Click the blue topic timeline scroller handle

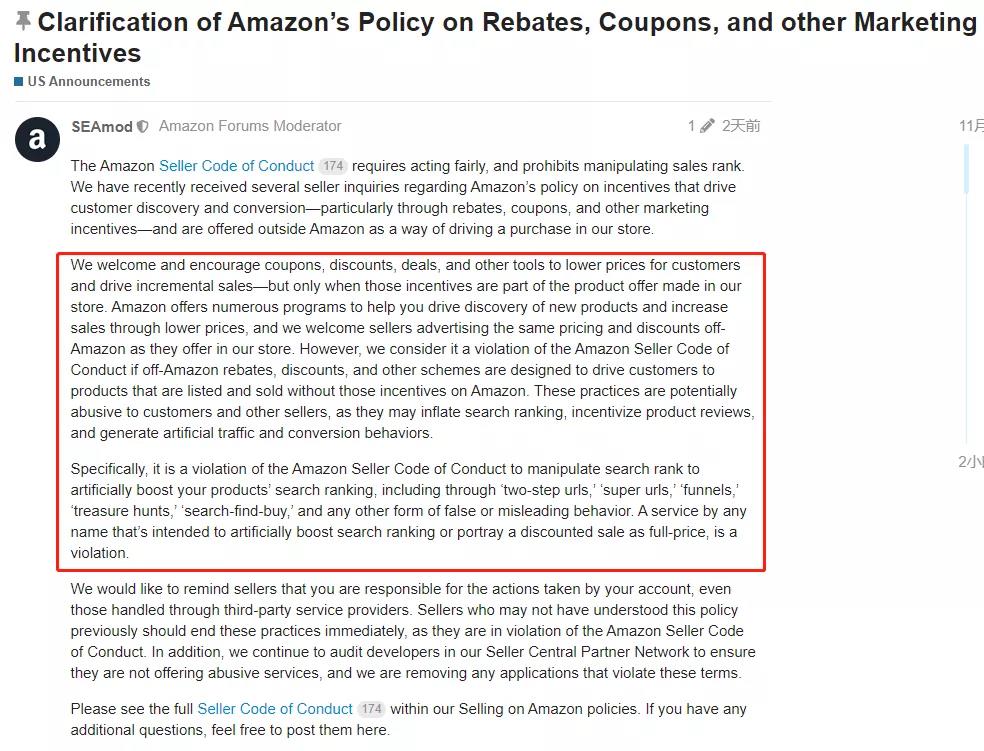tap(966, 168)
